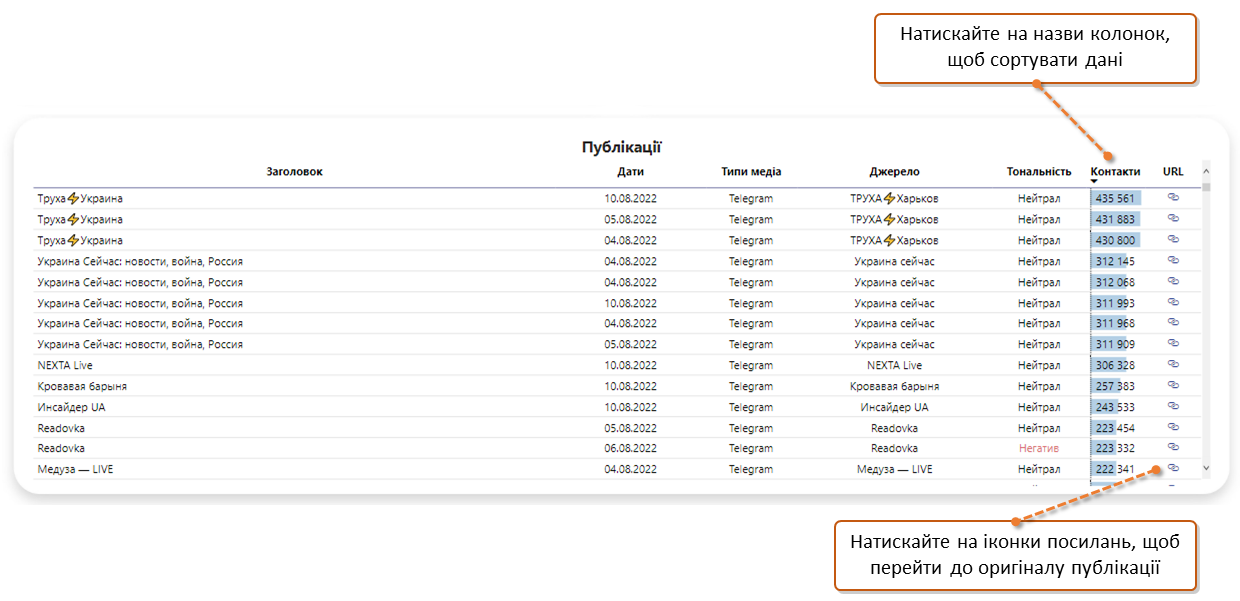This screenshot has width=1240, height=601.
Task: Click the scrollbar down arrow of the table
Action: 1205,467
